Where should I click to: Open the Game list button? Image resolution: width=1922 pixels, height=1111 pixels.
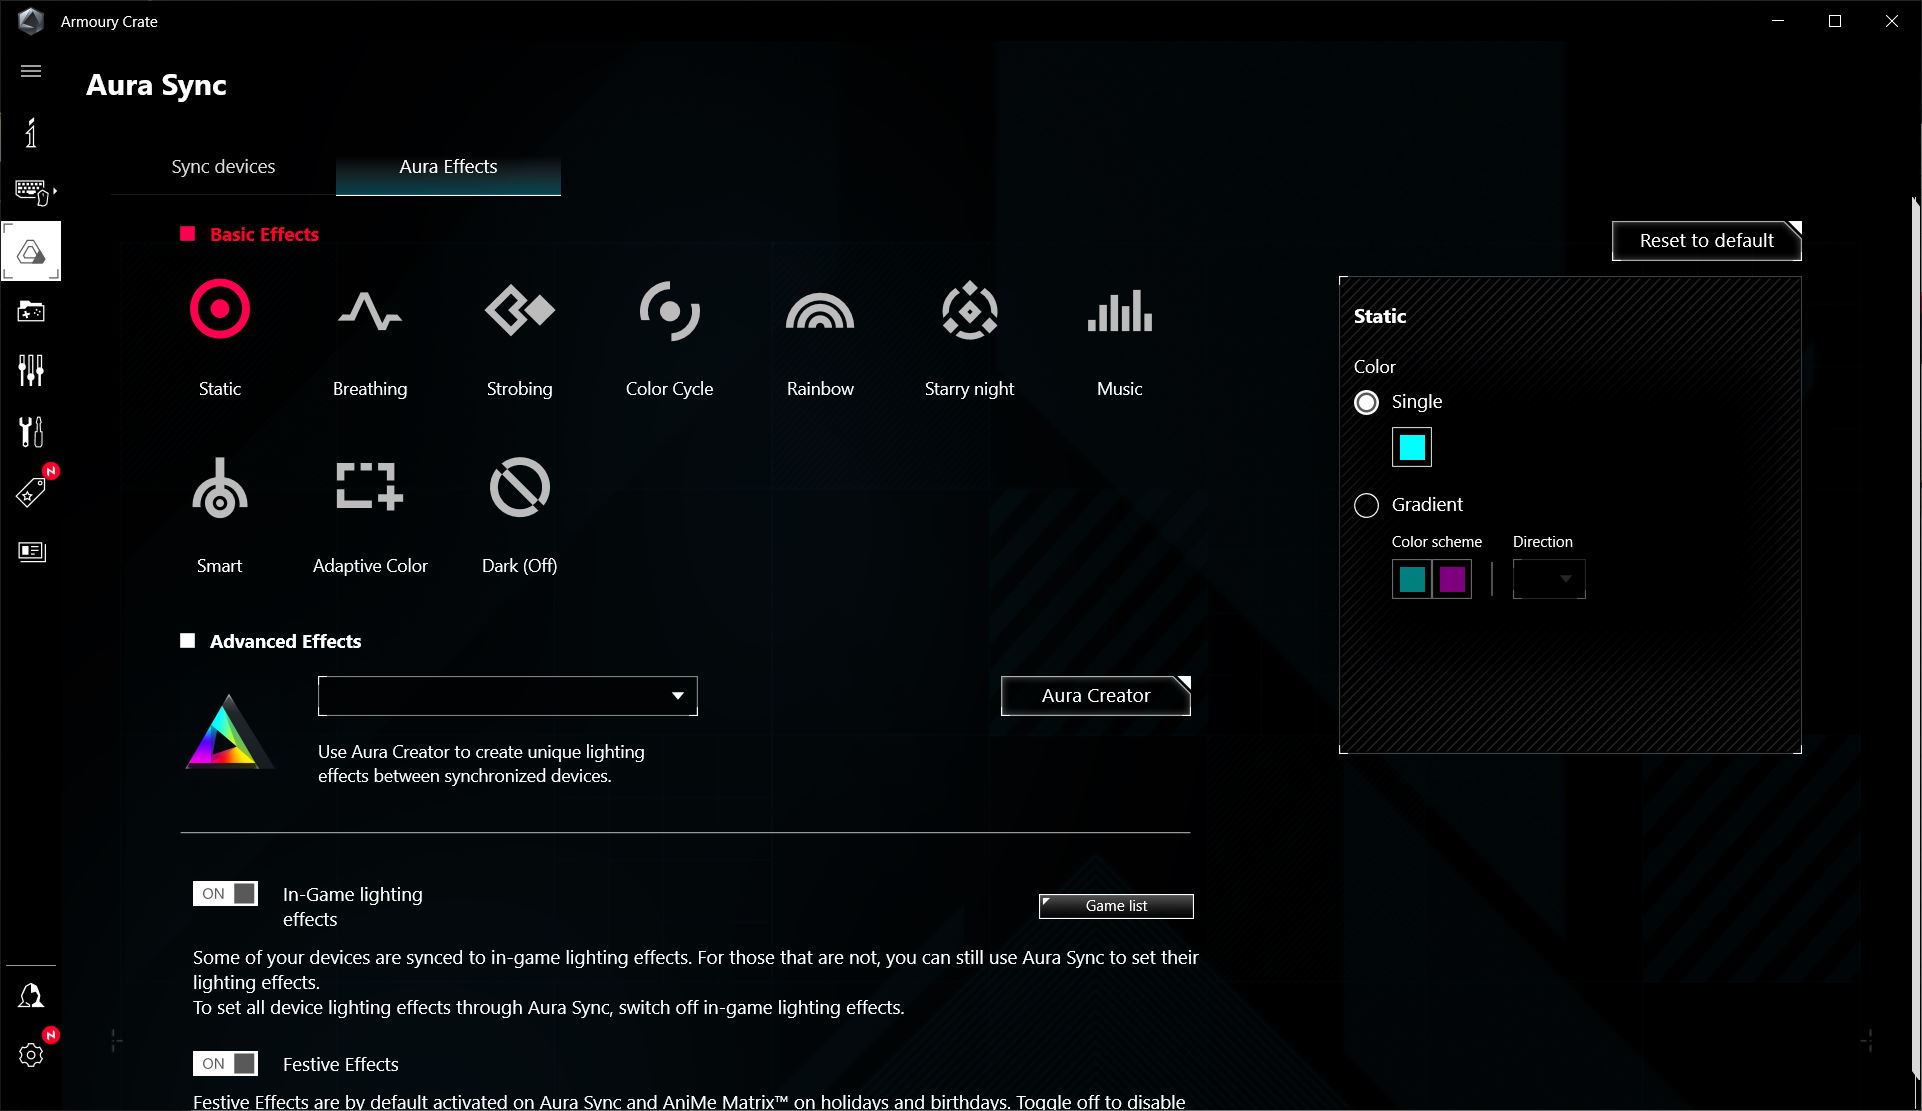[x=1116, y=906]
